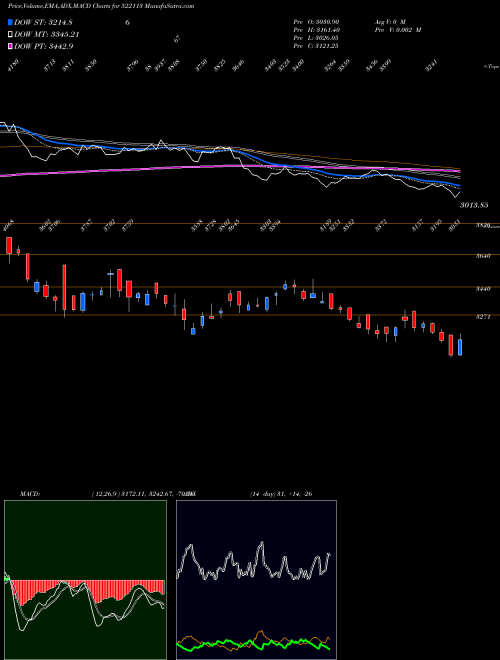
Task: Select the DOW ST: 3214.8 label
Action: (43, 22)
